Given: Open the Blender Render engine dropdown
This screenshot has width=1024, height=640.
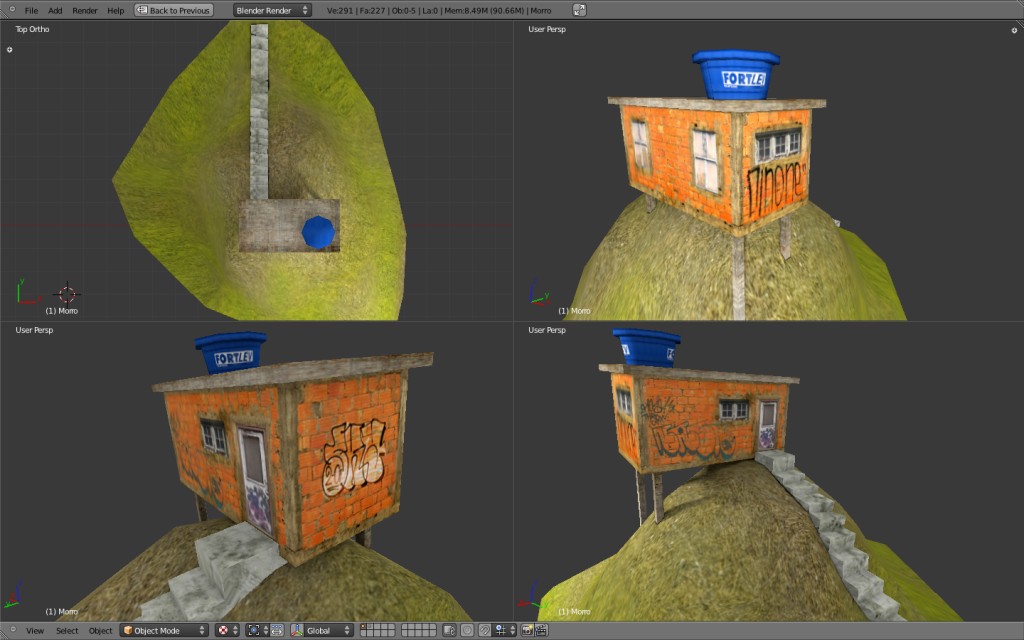Looking at the screenshot, I should 270,9.
